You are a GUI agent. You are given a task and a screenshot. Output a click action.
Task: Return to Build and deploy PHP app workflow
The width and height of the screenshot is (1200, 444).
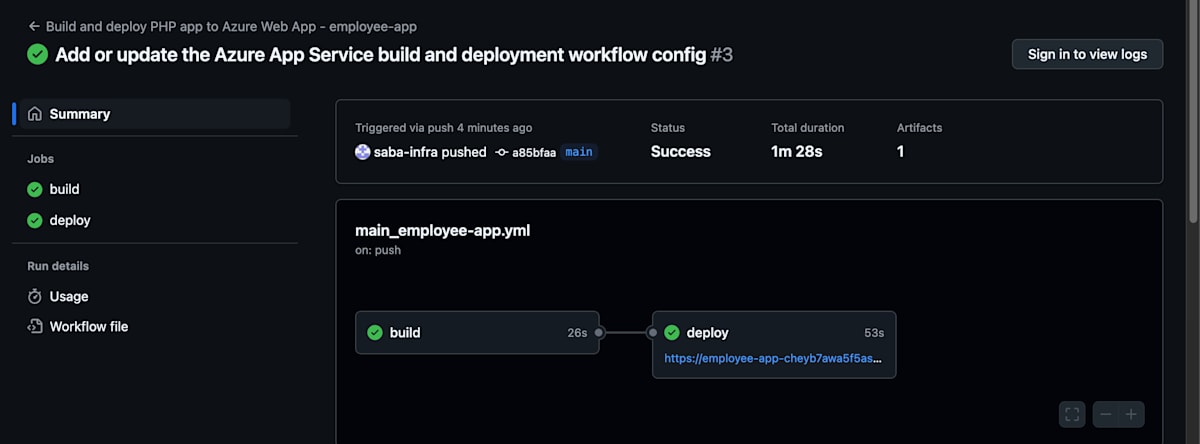coord(231,26)
